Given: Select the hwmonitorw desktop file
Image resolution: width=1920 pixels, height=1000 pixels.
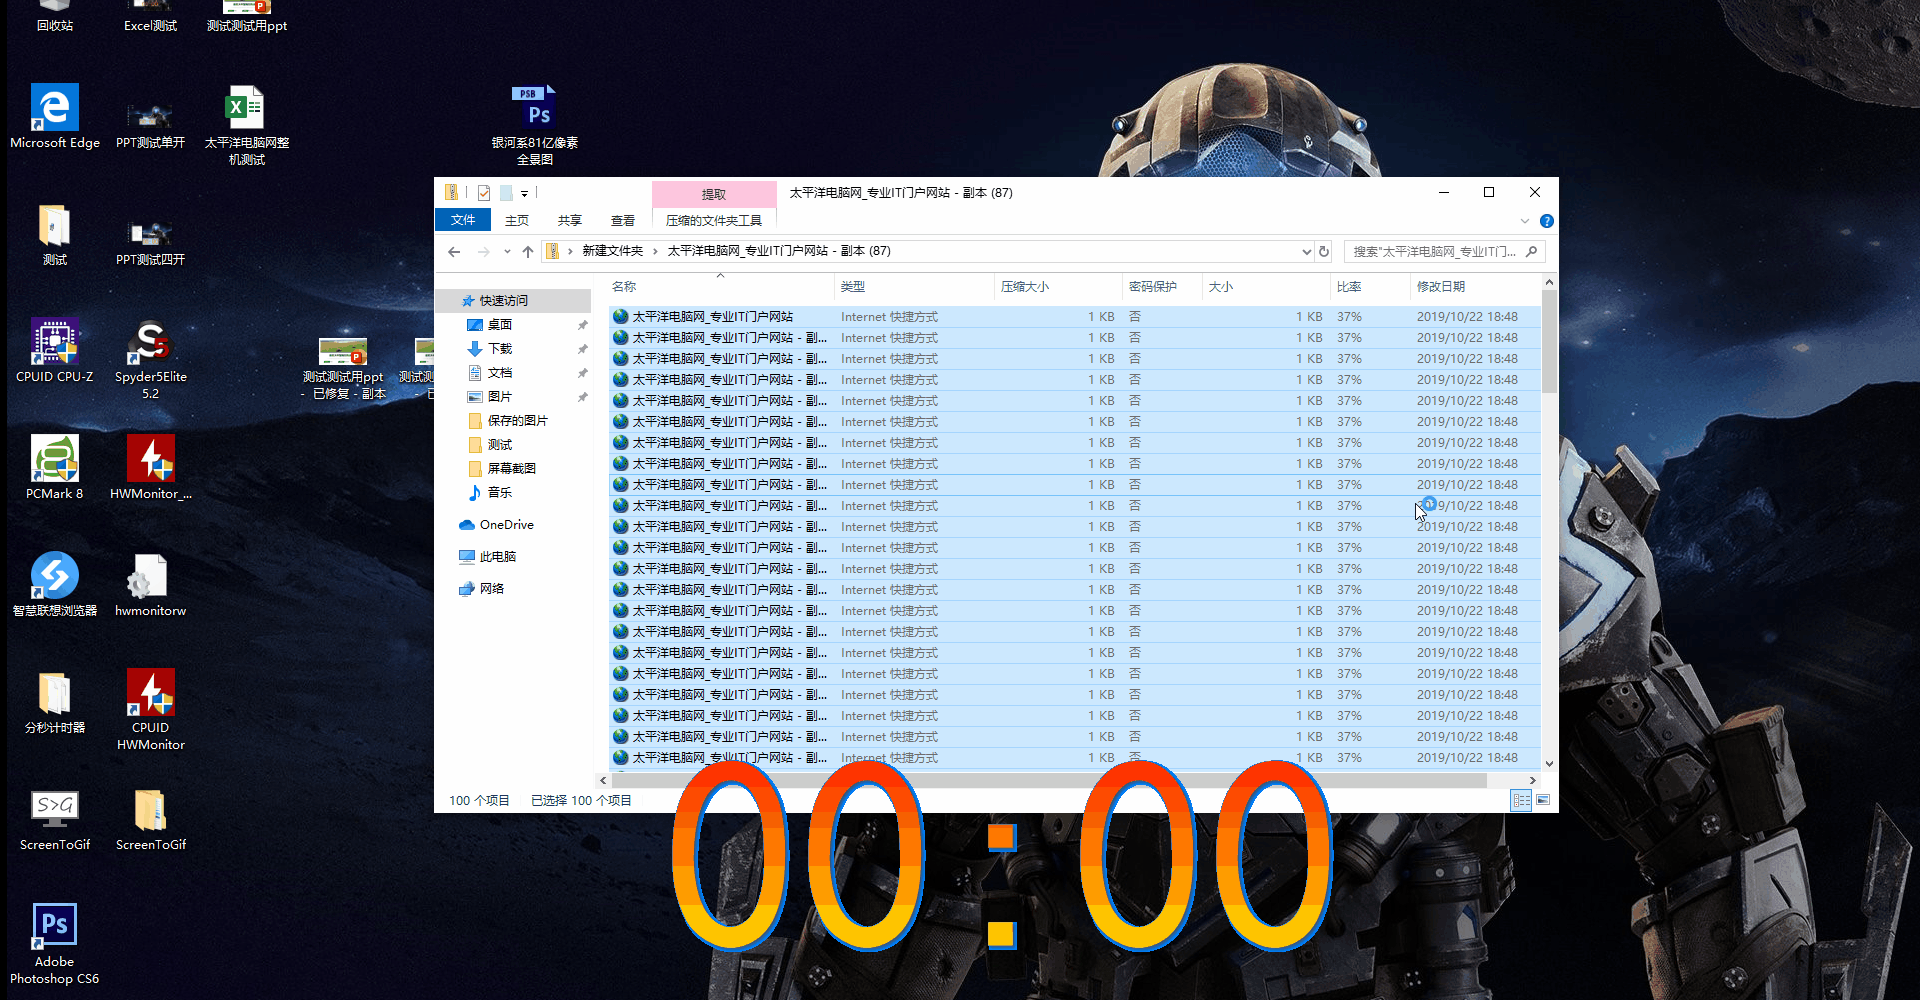Looking at the screenshot, I should coord(151,584).
